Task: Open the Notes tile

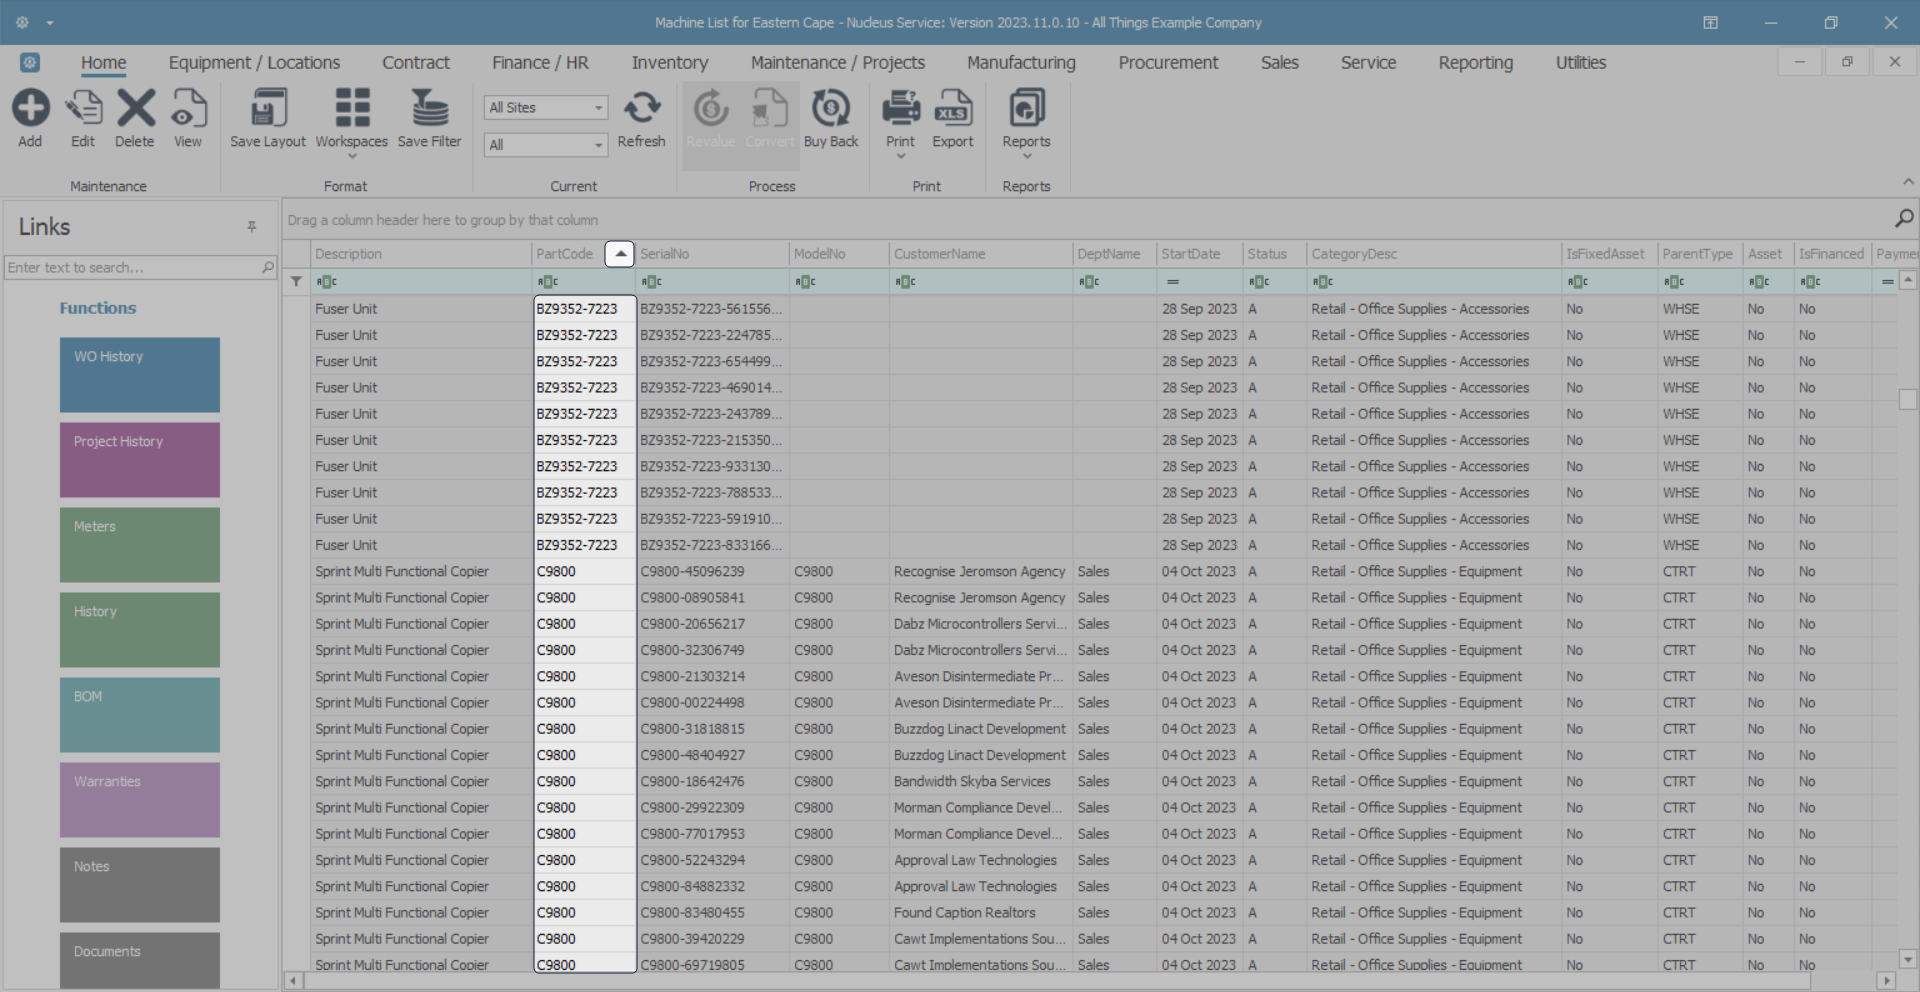Action: [x=140, y=885]
